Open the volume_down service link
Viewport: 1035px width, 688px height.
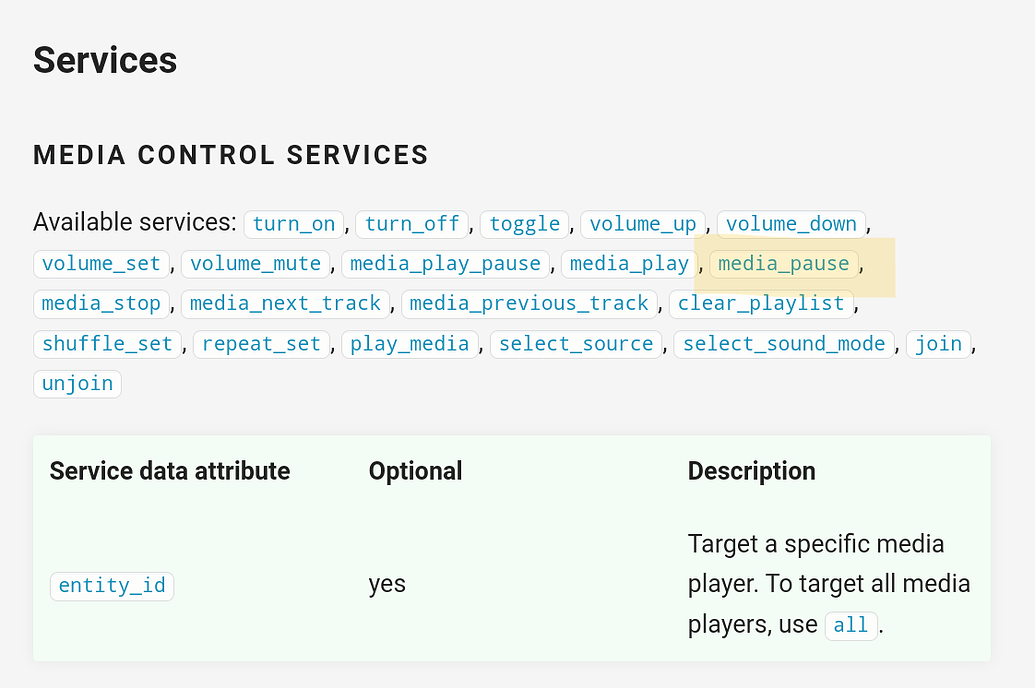(790, 224)
